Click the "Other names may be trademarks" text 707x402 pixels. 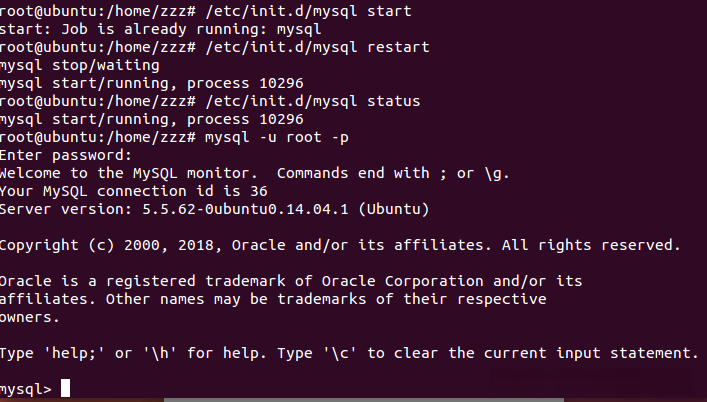pos(228,299)
